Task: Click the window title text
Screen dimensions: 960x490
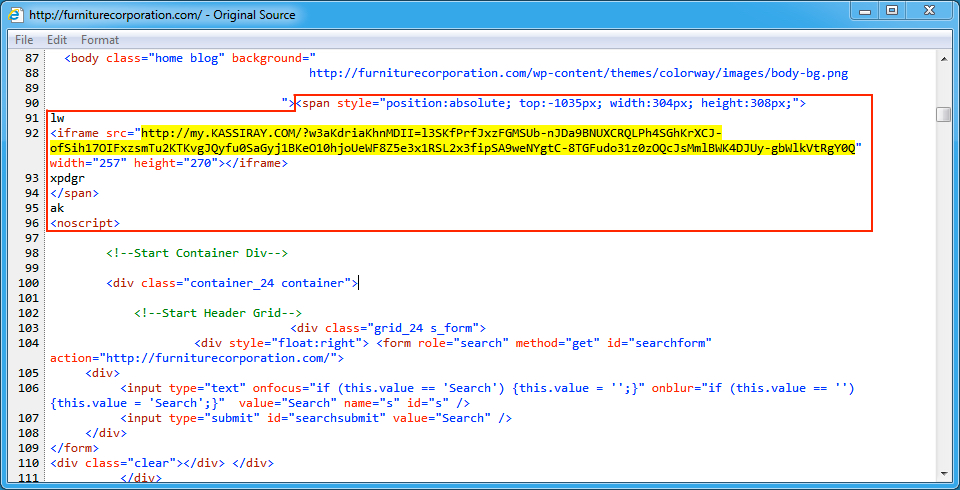Action: click(x=162, y=15)
